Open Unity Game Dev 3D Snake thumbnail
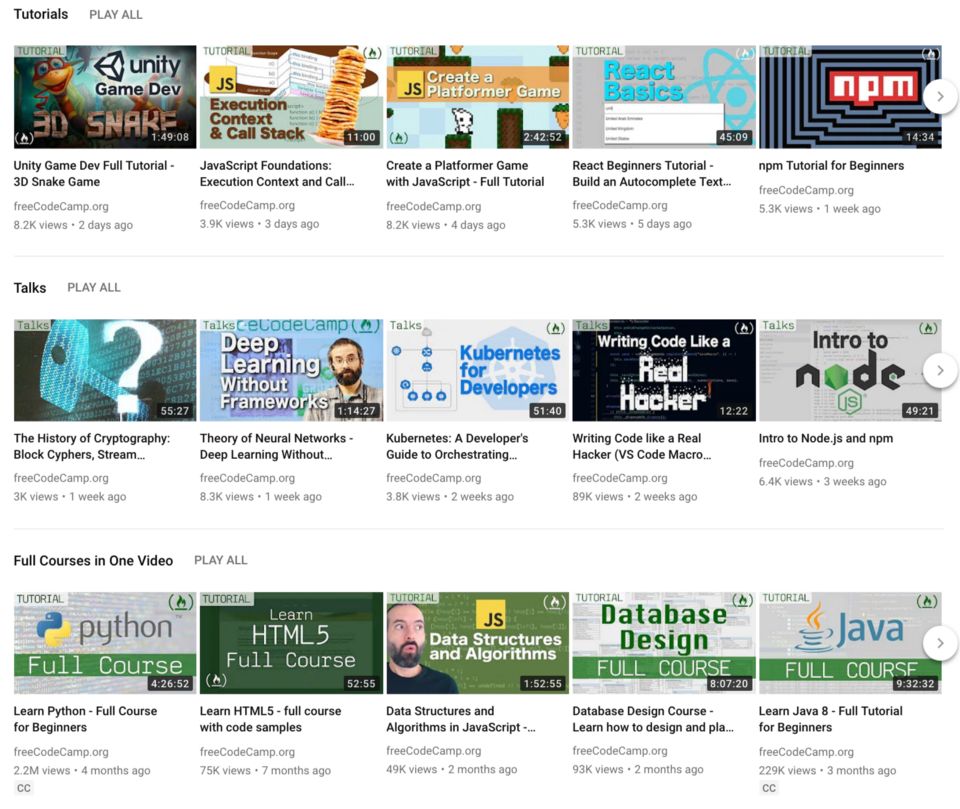The height and width of the screenshot is (809, 960). click(105, 97)
